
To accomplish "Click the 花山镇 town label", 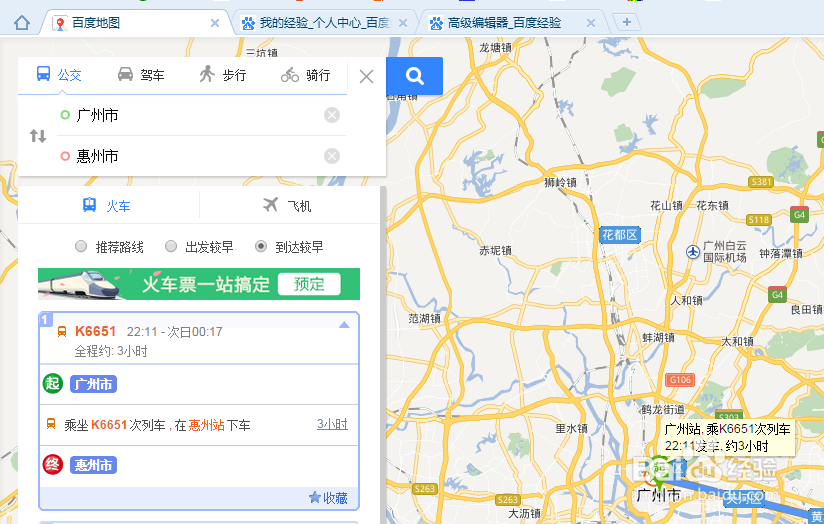I will coord(666,205).
